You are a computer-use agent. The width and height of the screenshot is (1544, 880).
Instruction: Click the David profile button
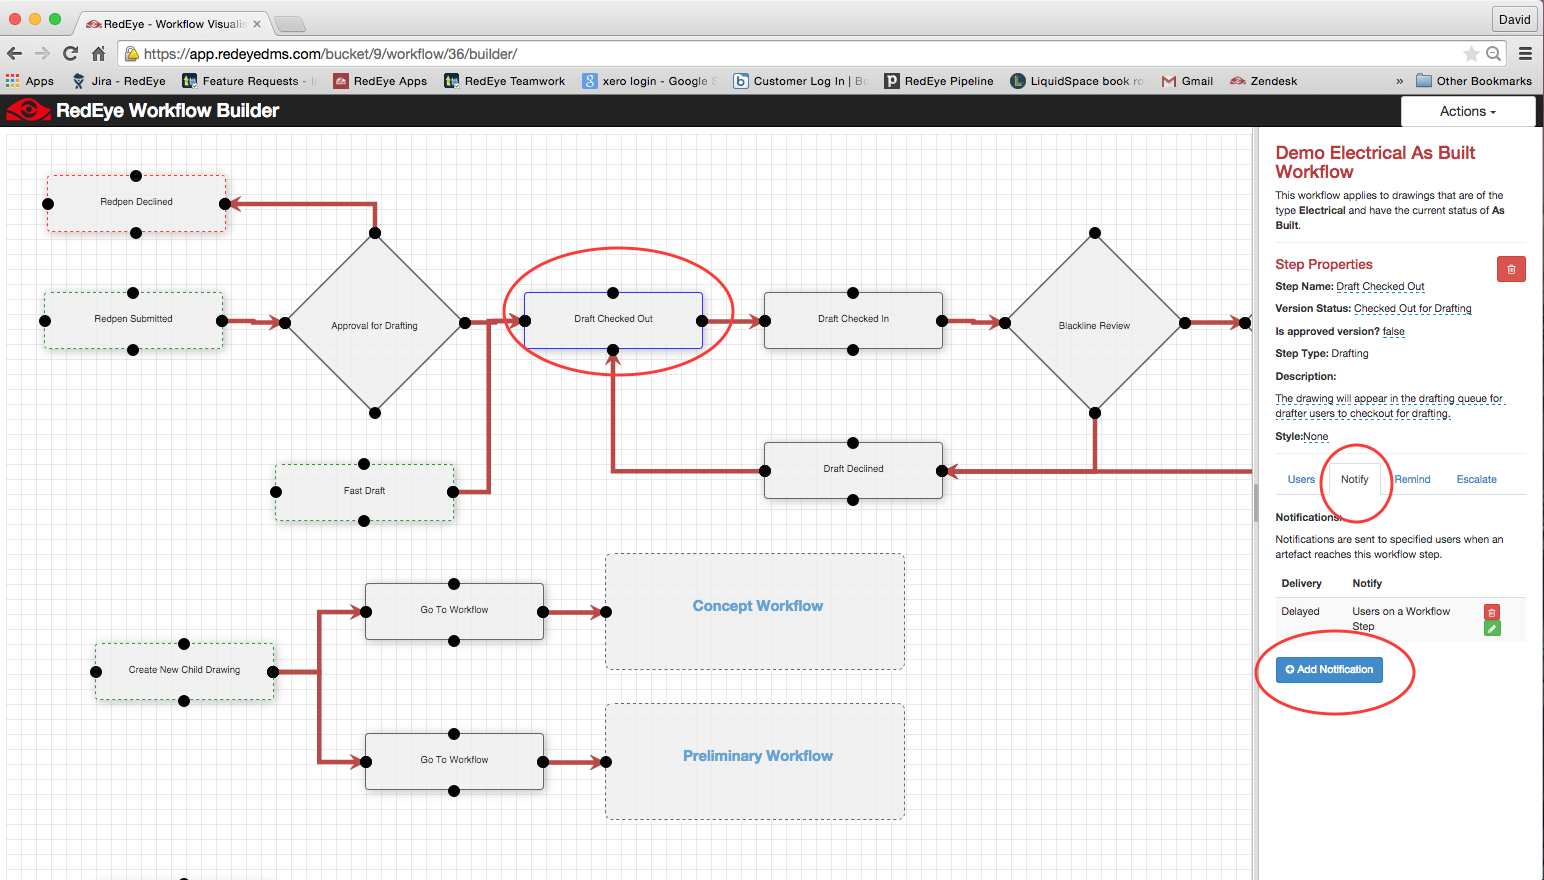[1514, 19]
